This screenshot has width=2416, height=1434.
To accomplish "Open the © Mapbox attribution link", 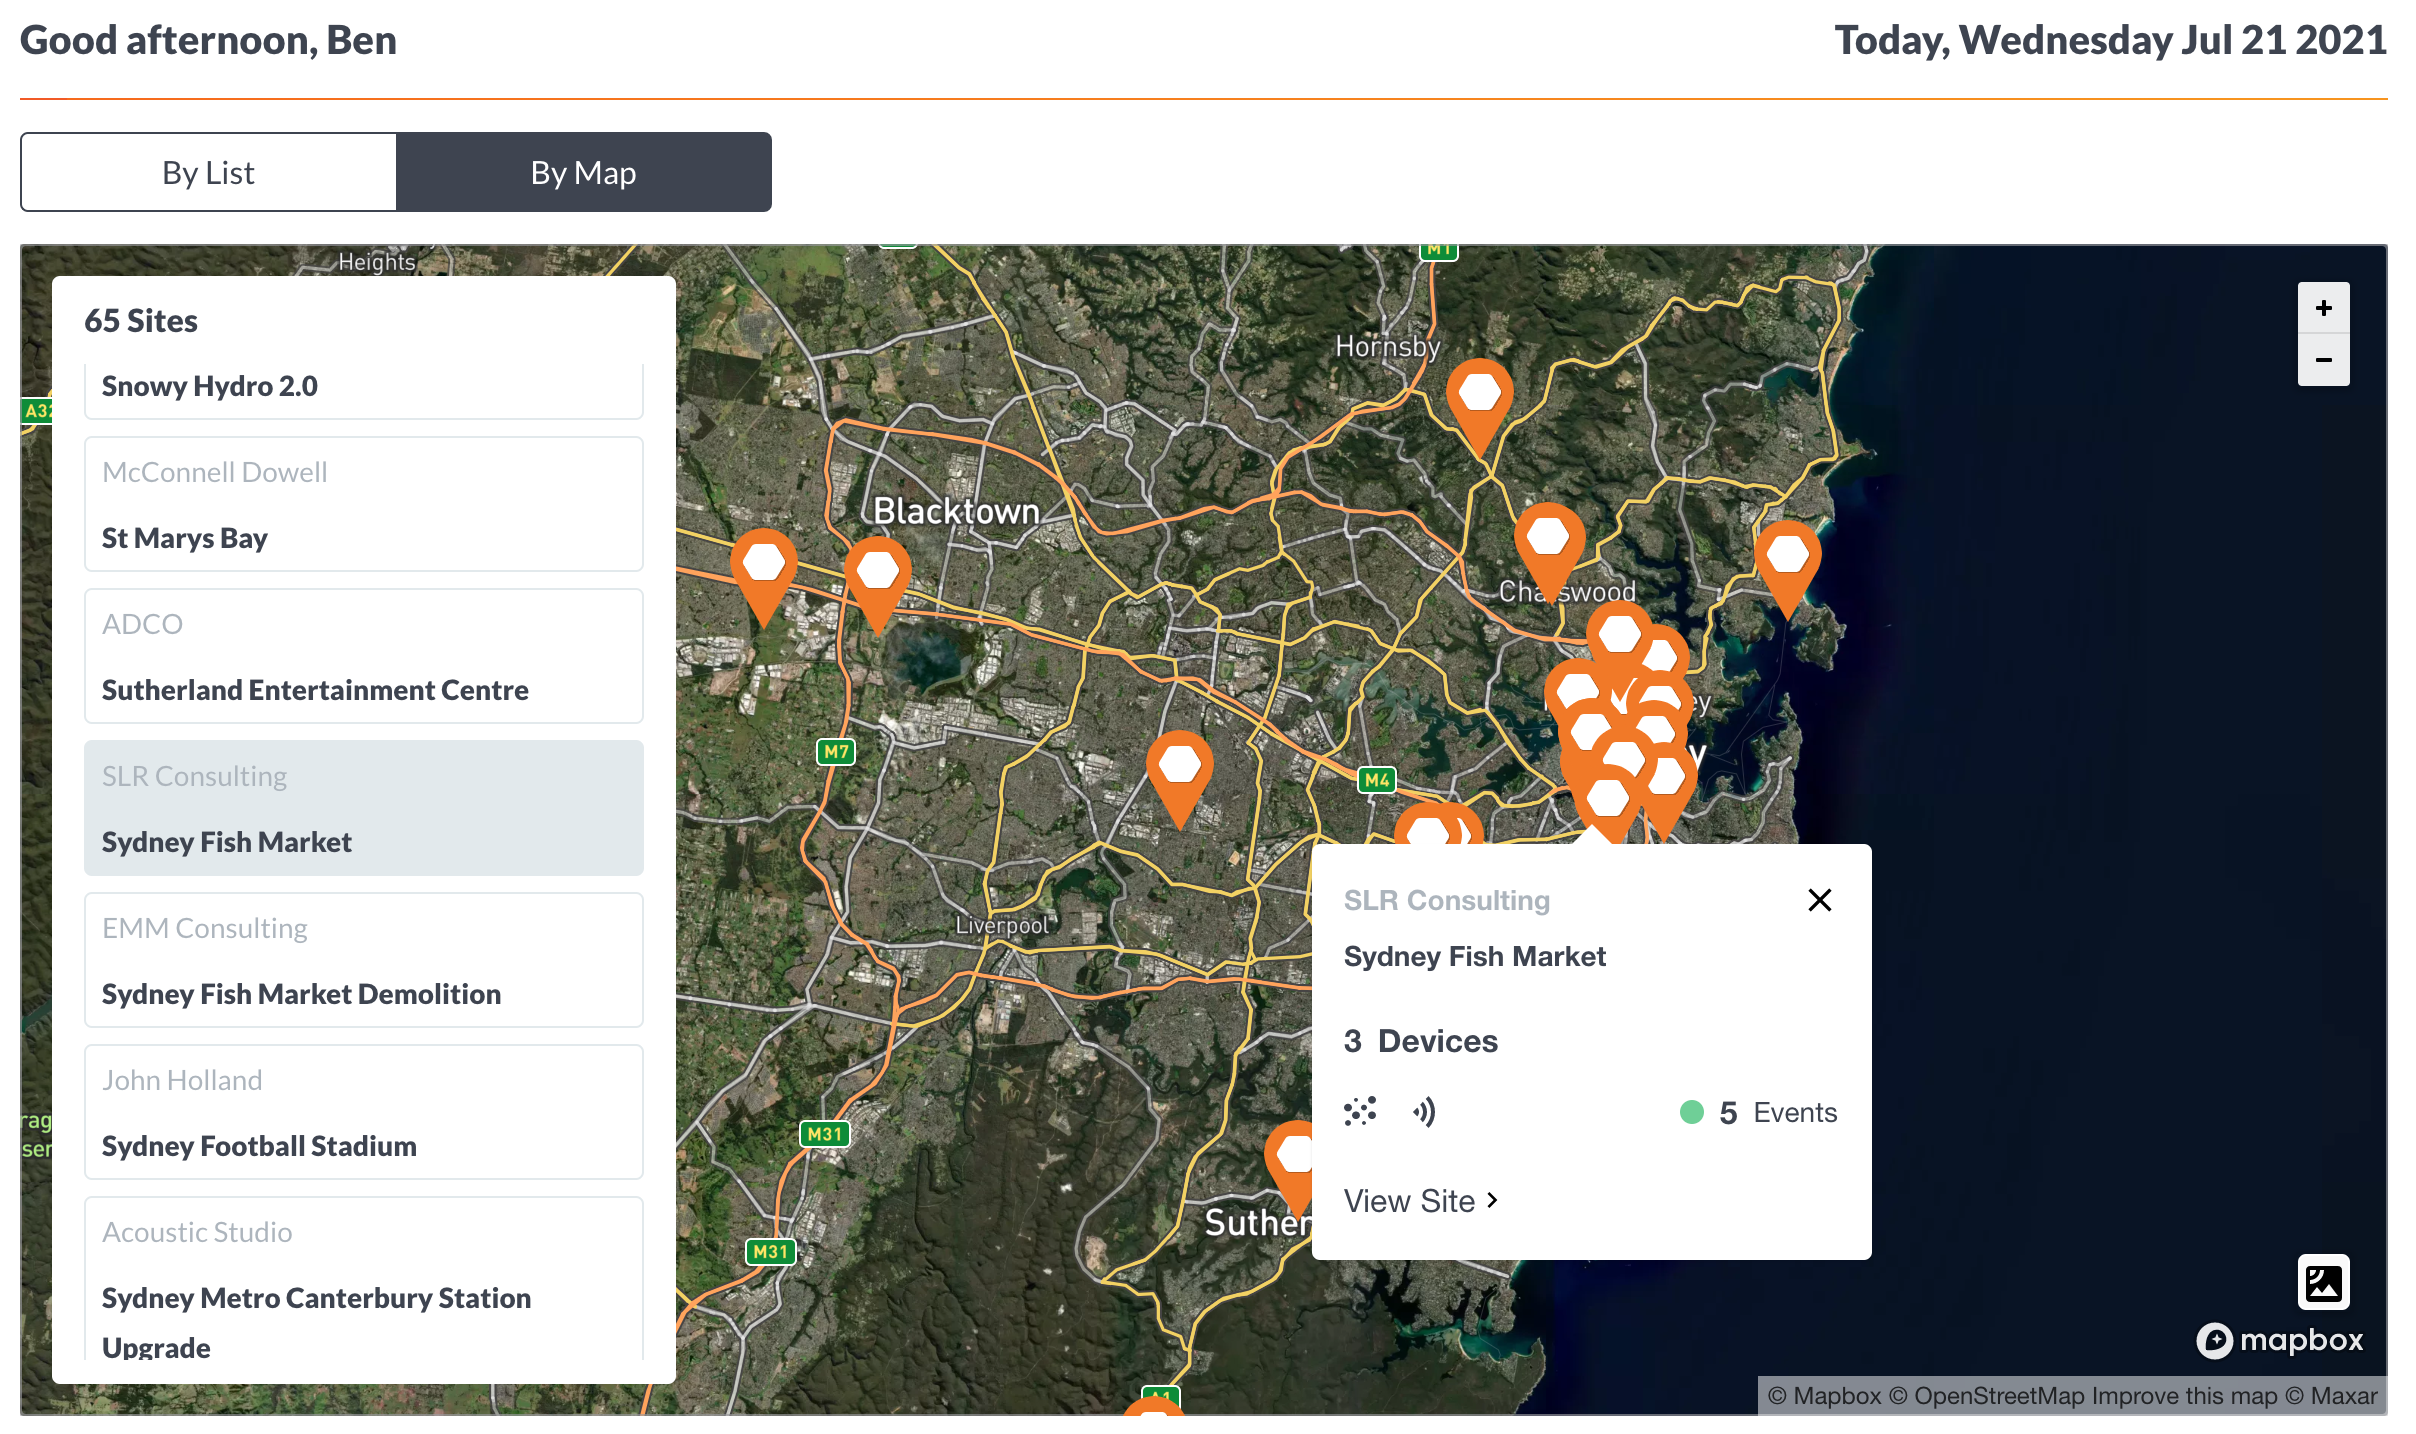I will [x=1825, y=1396].
